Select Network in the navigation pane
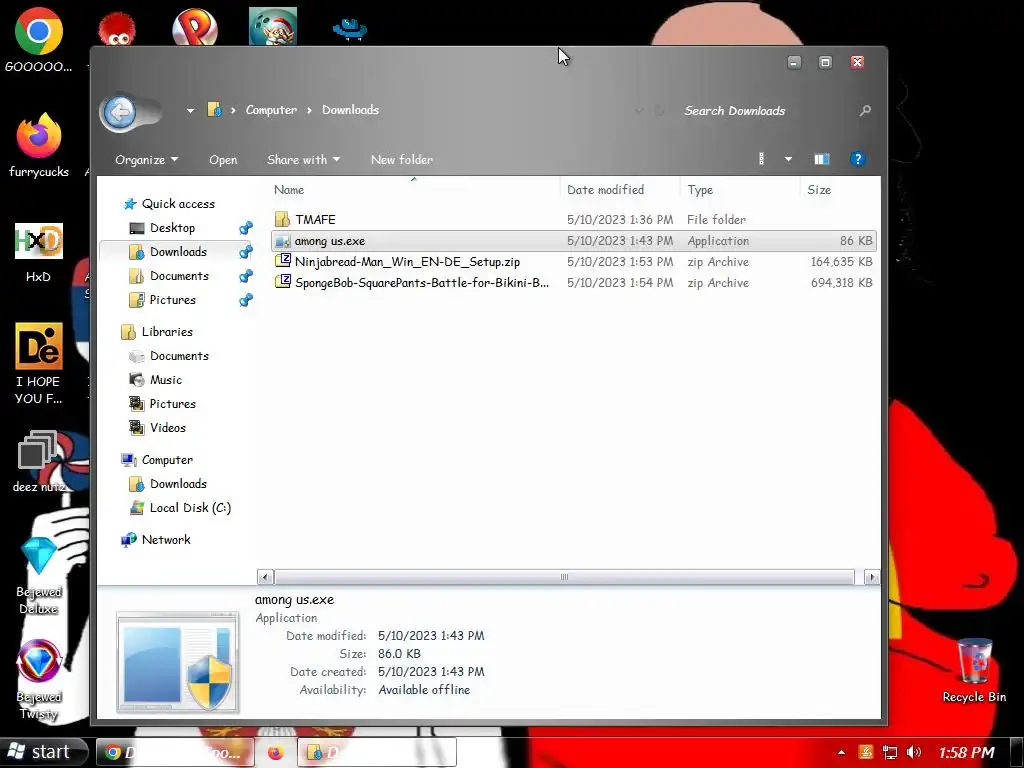Screen dimensions: 1024x768 (x=166, y=540)
